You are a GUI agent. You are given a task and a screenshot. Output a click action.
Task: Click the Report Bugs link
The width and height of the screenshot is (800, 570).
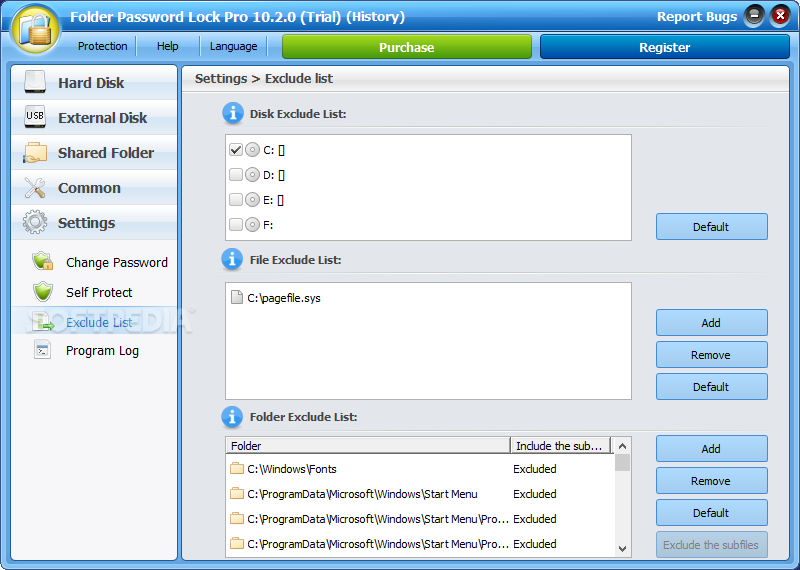tap(696, 16)
